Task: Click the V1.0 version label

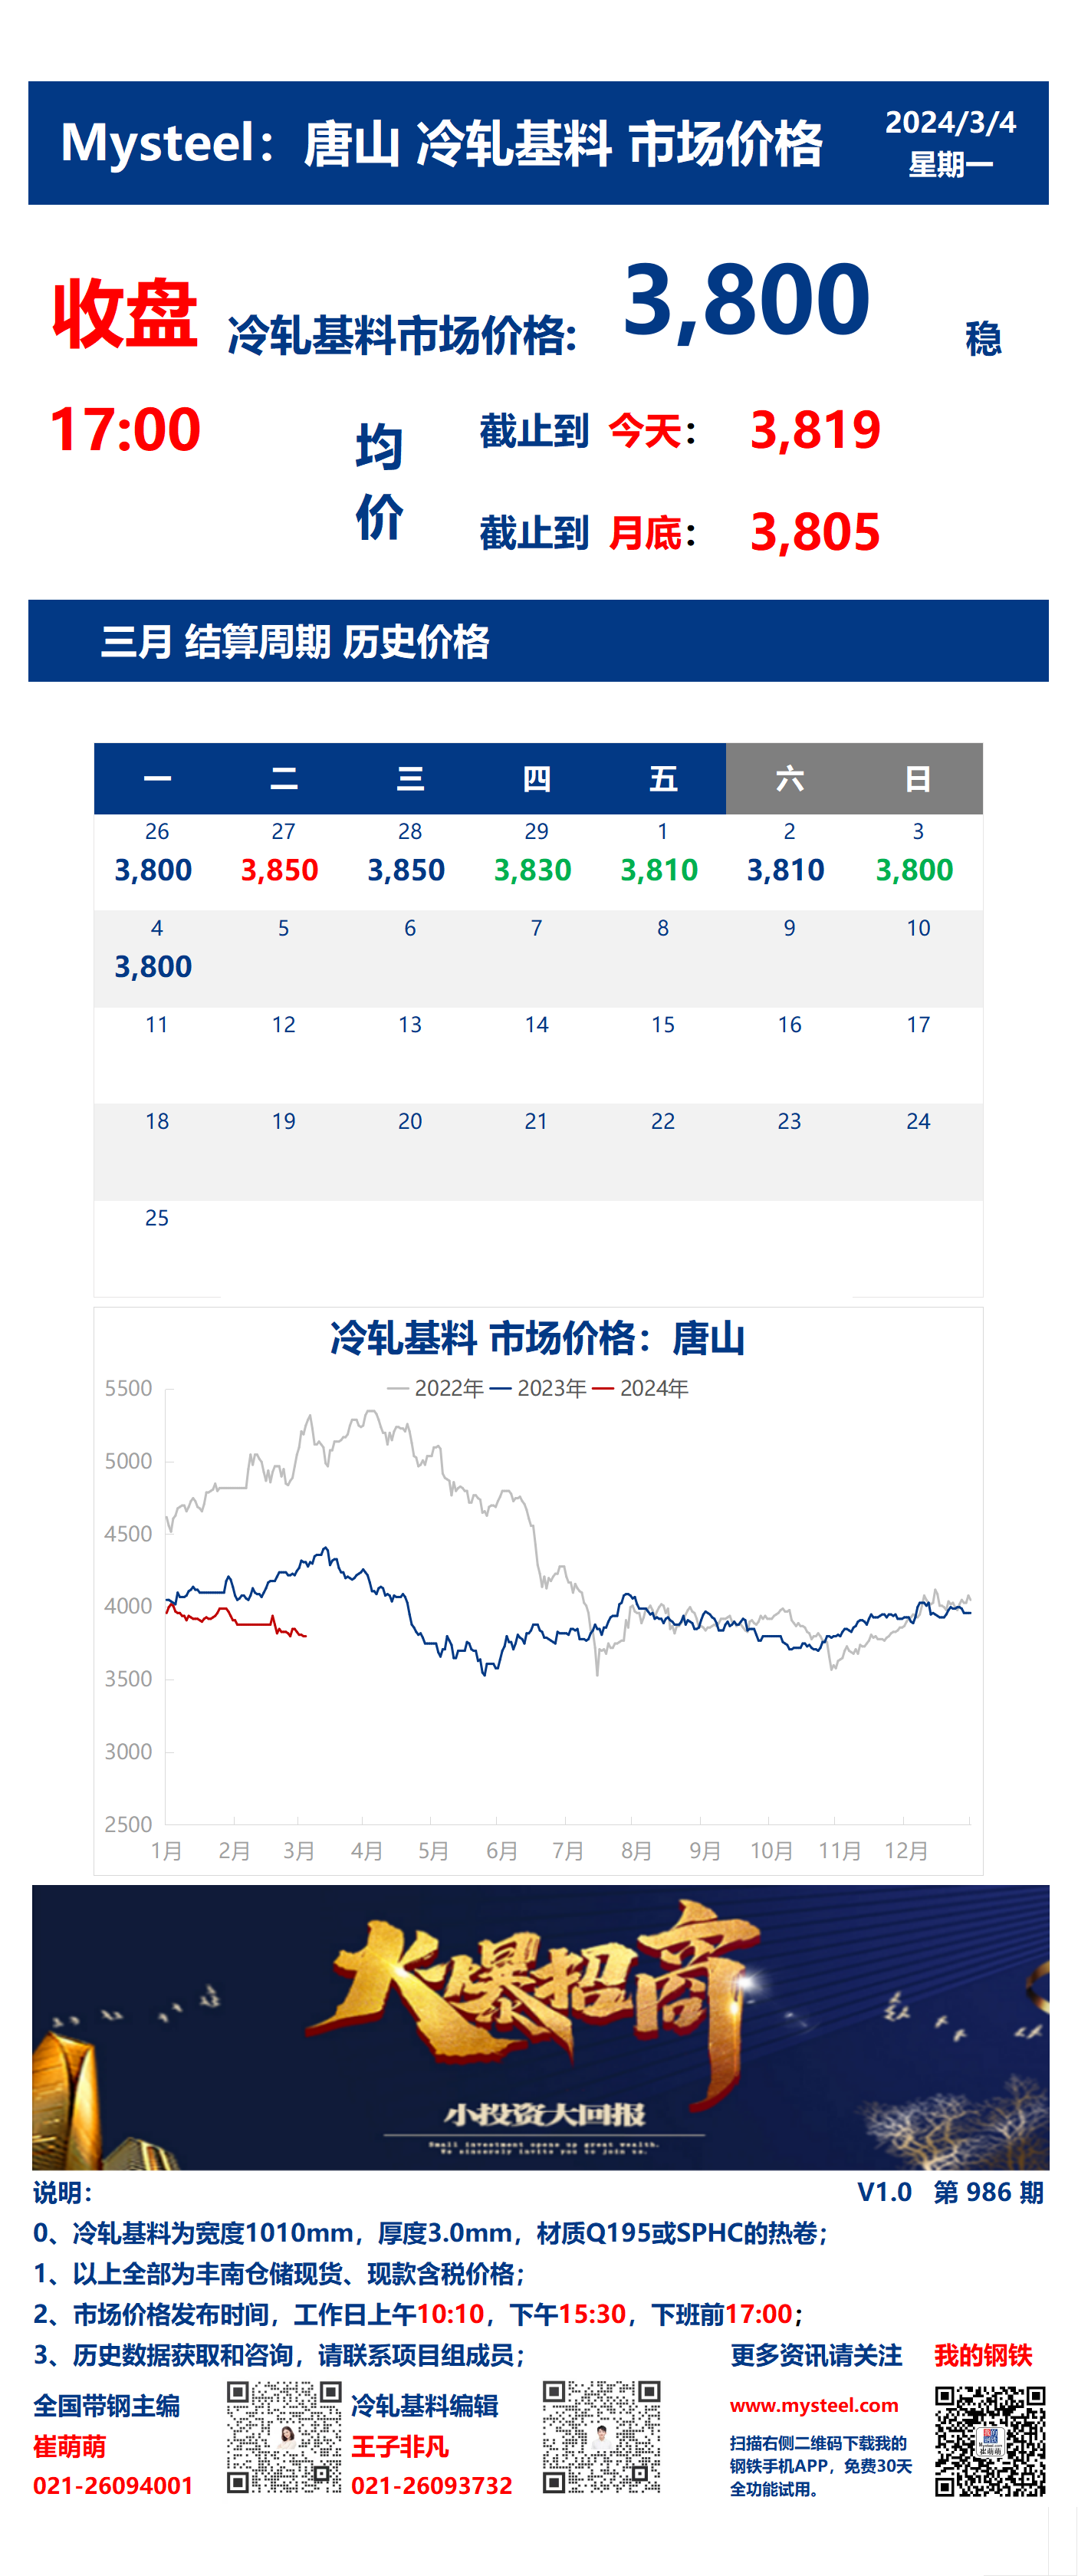Action: (884, 2192)
